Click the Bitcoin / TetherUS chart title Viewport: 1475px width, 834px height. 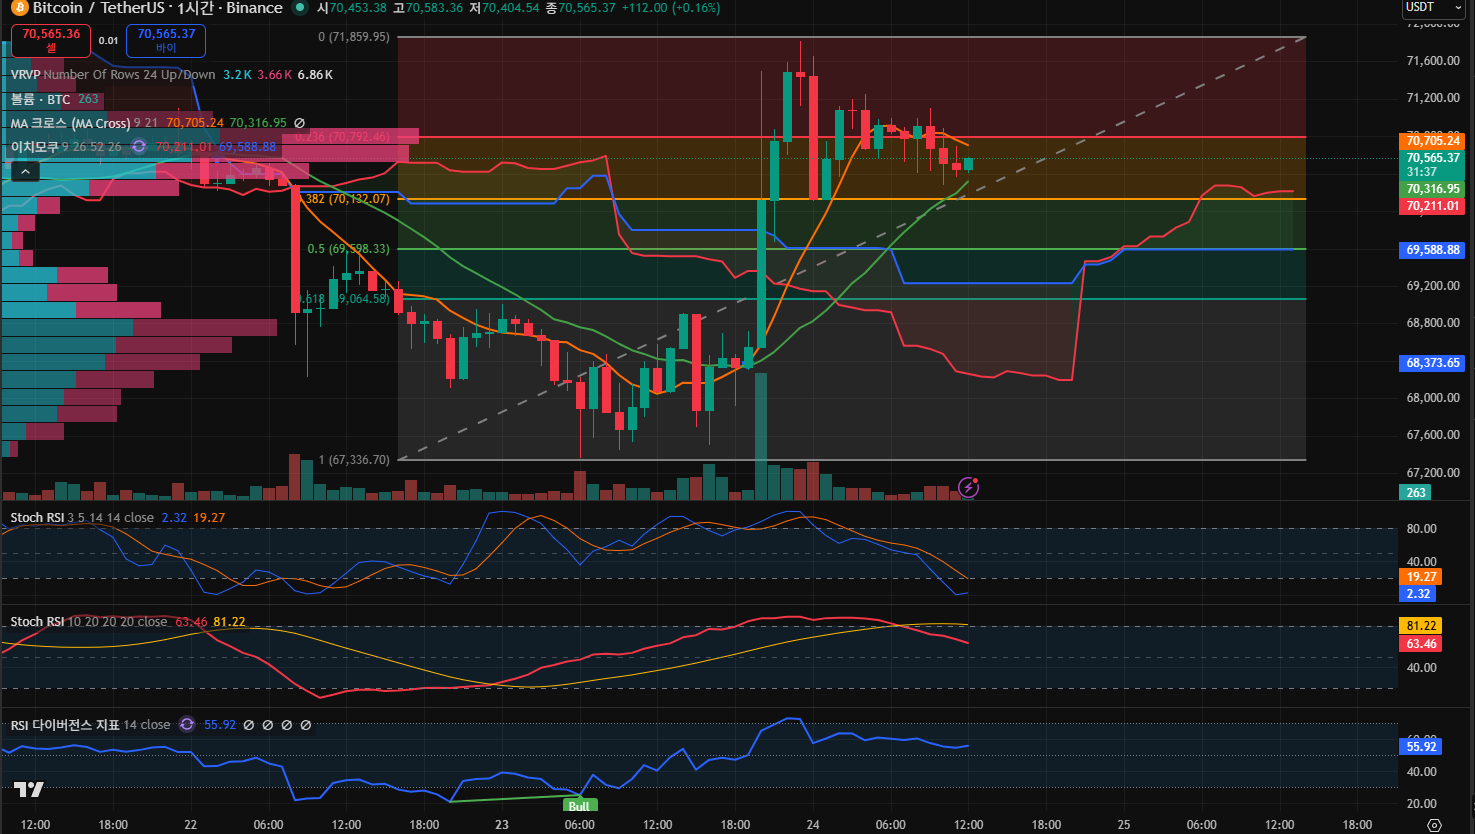click(x=158, y=8)
